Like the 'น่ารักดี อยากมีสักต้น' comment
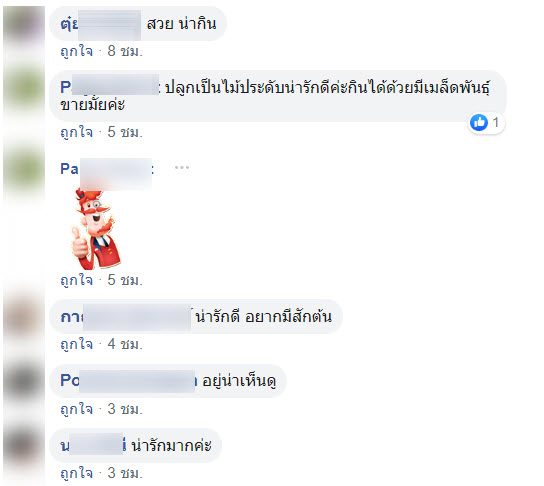Image resolution: width=544 pixels, height=486 pixels. click(76, 344)
